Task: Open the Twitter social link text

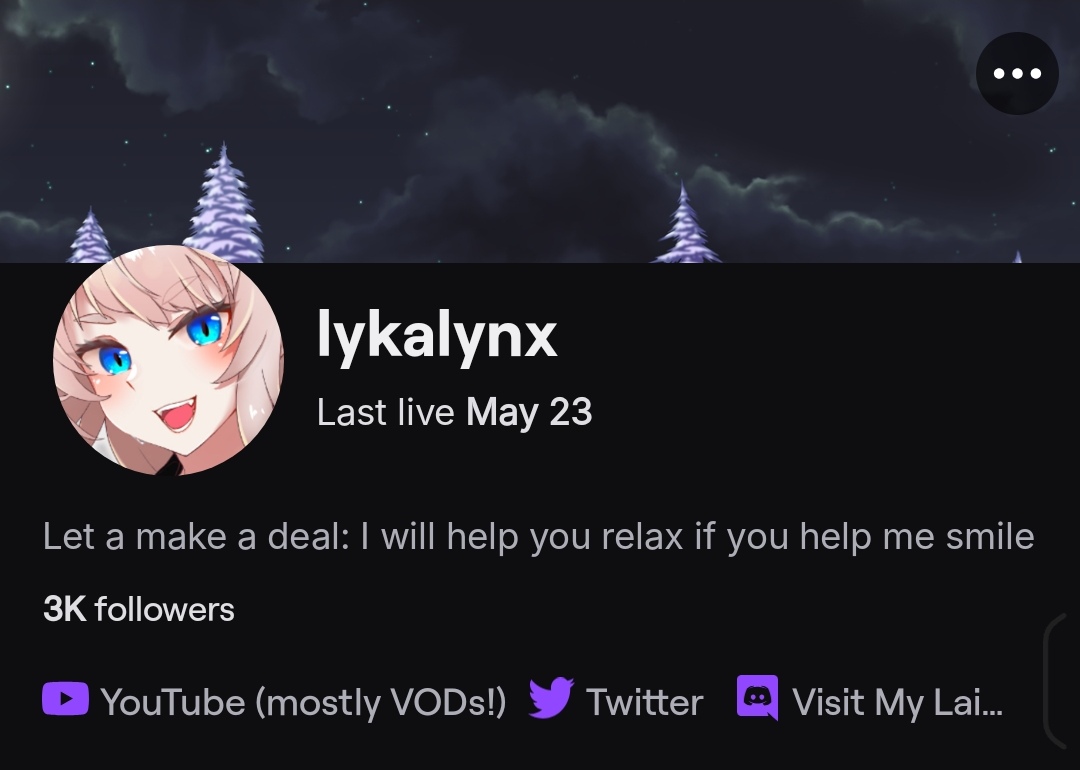Action: click(644, 702)
